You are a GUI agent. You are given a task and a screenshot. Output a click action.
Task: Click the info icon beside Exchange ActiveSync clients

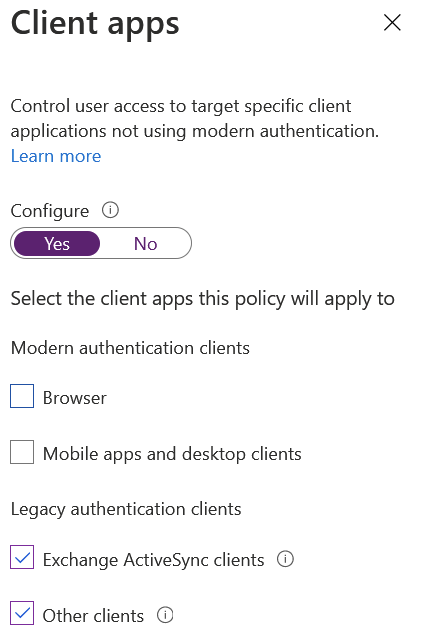[x=285, y=559]
